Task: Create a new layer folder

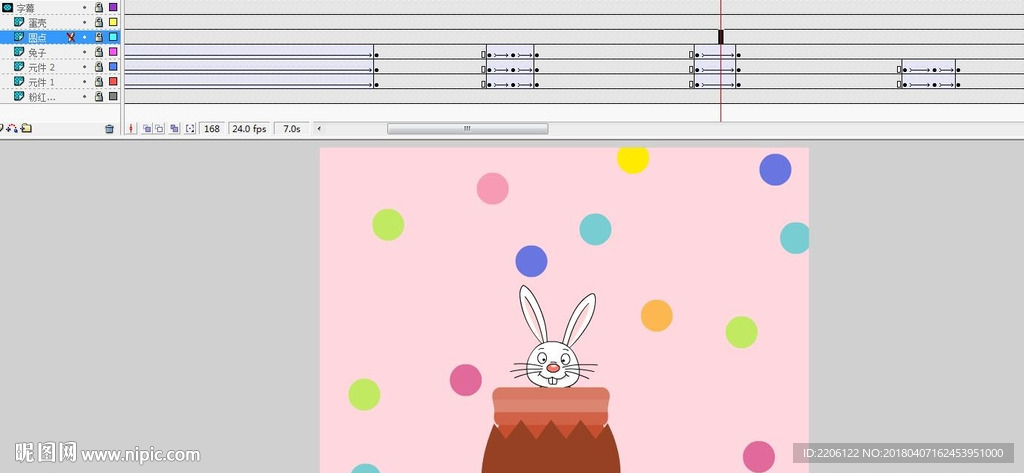Action: tap(26, 128)
